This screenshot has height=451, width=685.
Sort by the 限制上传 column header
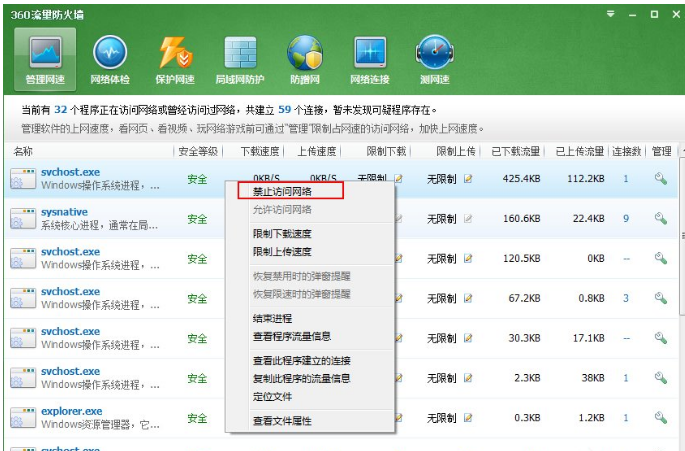(x=456, y=152)
